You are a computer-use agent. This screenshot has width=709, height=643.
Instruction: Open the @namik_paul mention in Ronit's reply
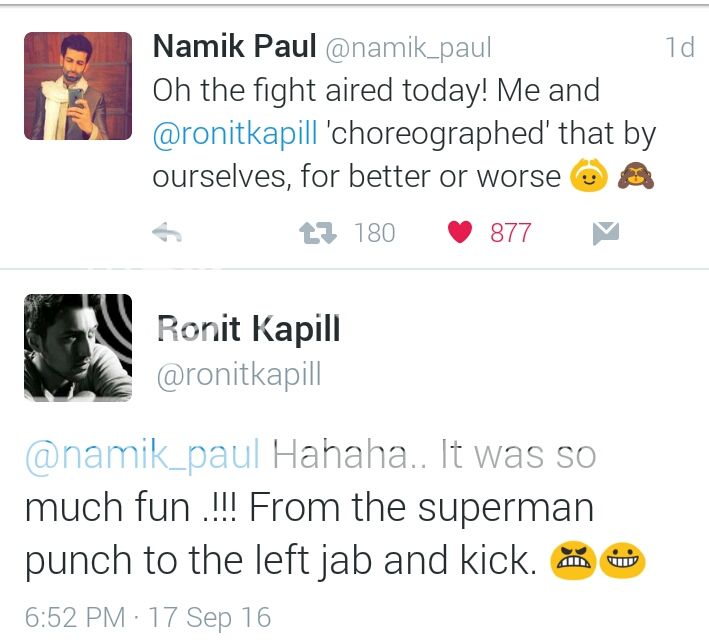pyautogui.click(x=142, y=456)
